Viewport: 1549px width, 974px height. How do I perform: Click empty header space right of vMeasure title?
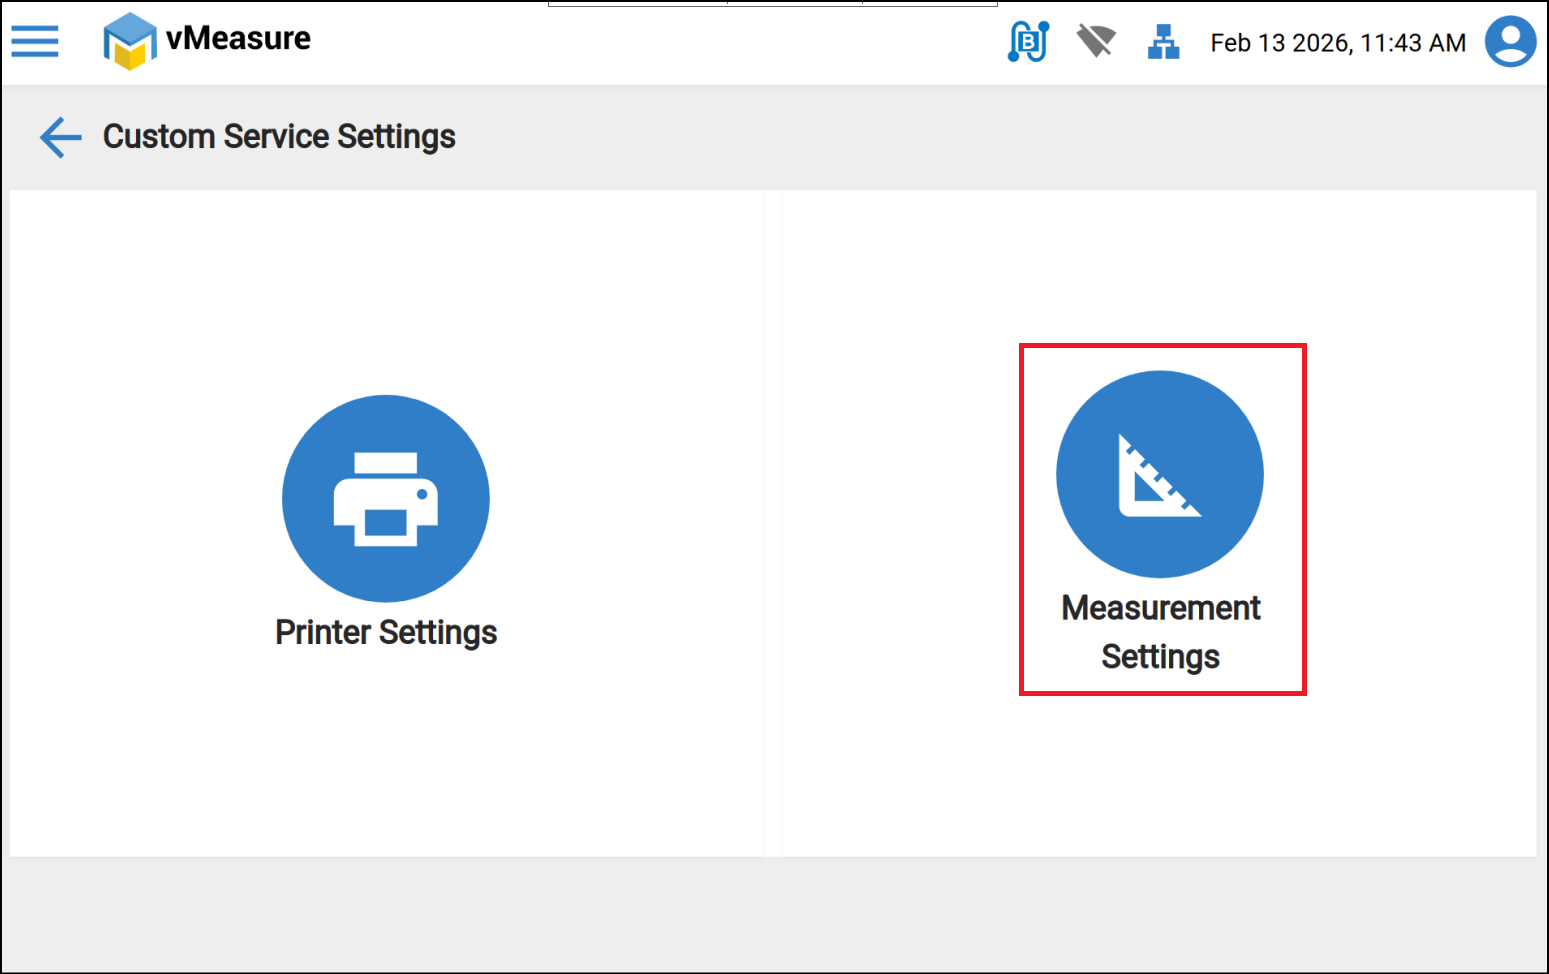(x=650, y=44)
